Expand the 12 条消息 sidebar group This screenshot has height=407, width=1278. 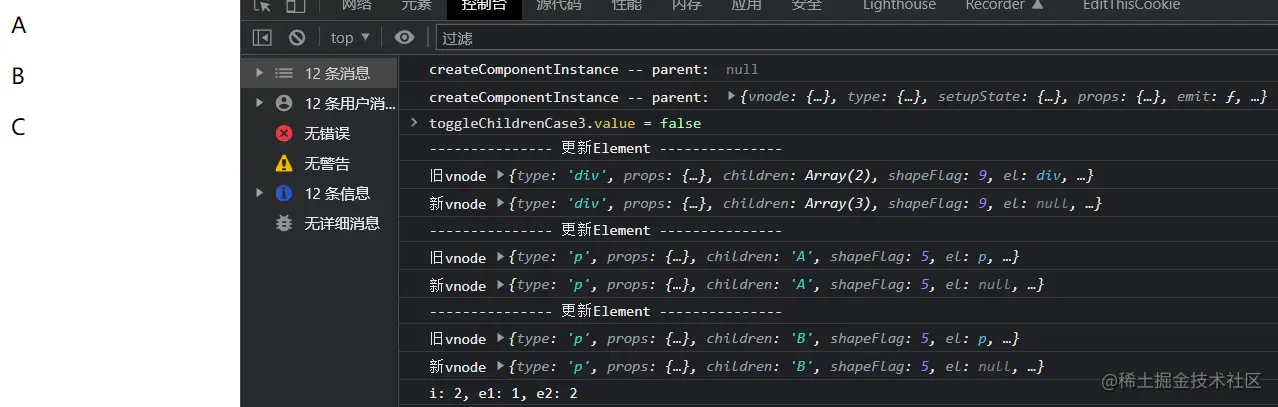click(260, 73)
